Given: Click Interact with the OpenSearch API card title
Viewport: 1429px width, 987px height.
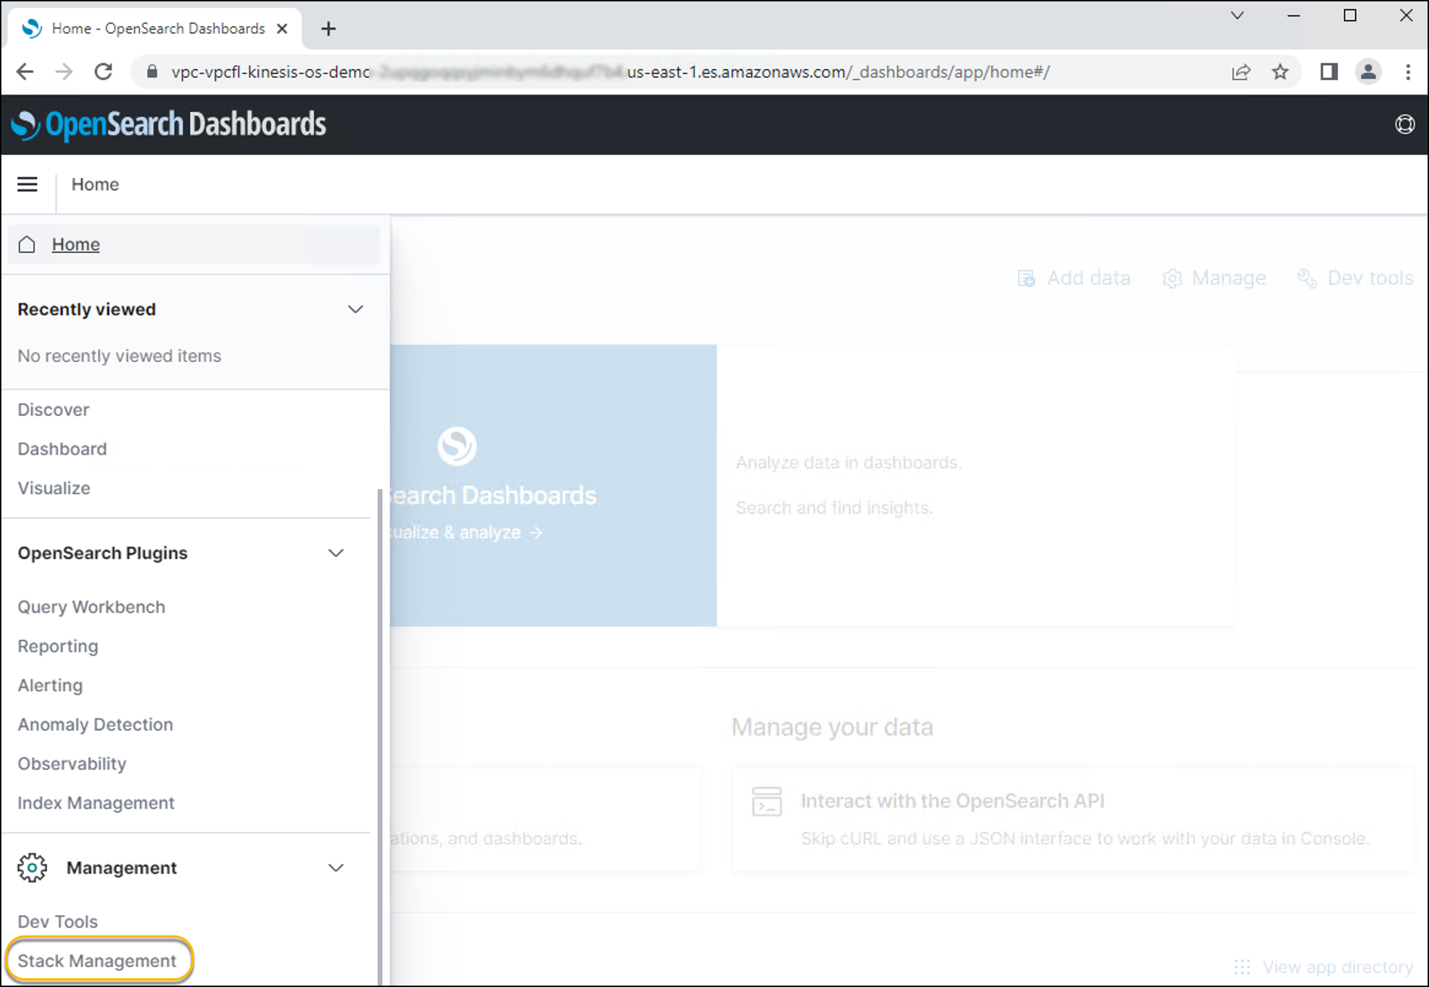Looking at the screenshot, I should 952,801.
